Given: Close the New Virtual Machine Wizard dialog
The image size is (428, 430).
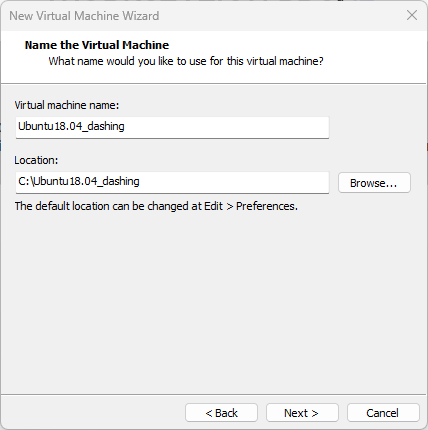Looking at the screenshot, I should [x=412, y=15].
